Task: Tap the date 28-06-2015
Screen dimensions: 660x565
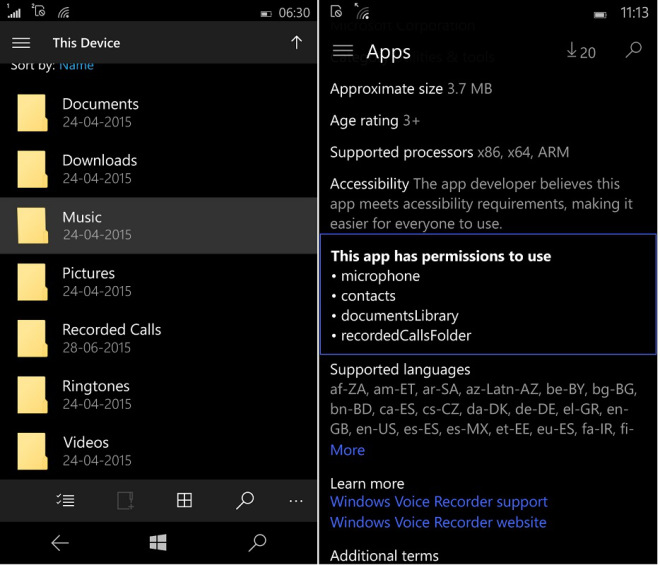Action: click(97, 348)
